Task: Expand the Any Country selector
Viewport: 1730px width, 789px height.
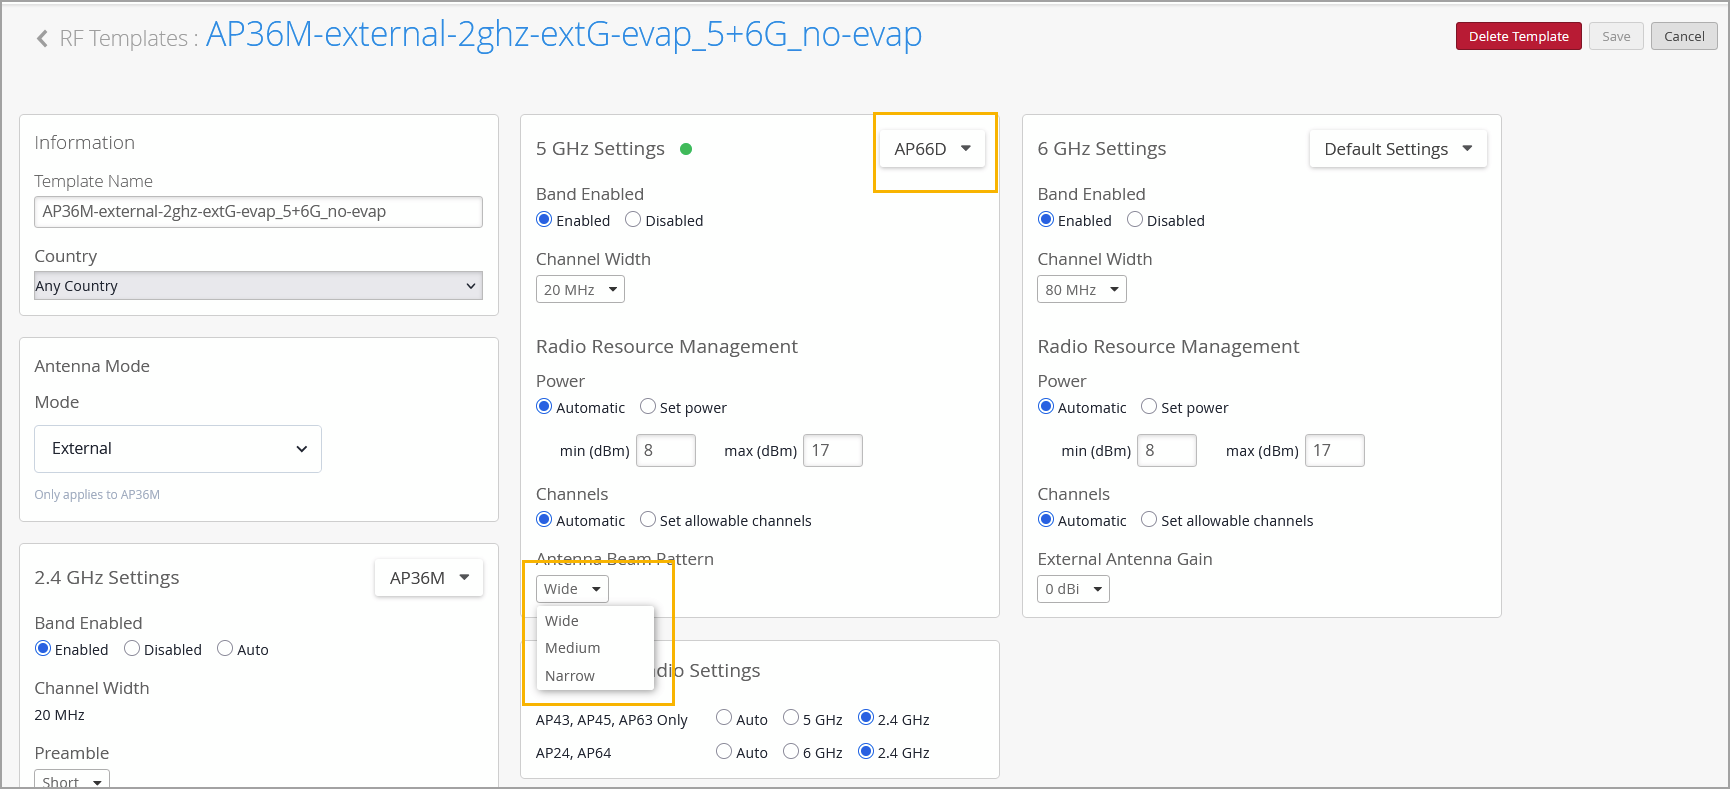Action: click(x=258, y=286)
